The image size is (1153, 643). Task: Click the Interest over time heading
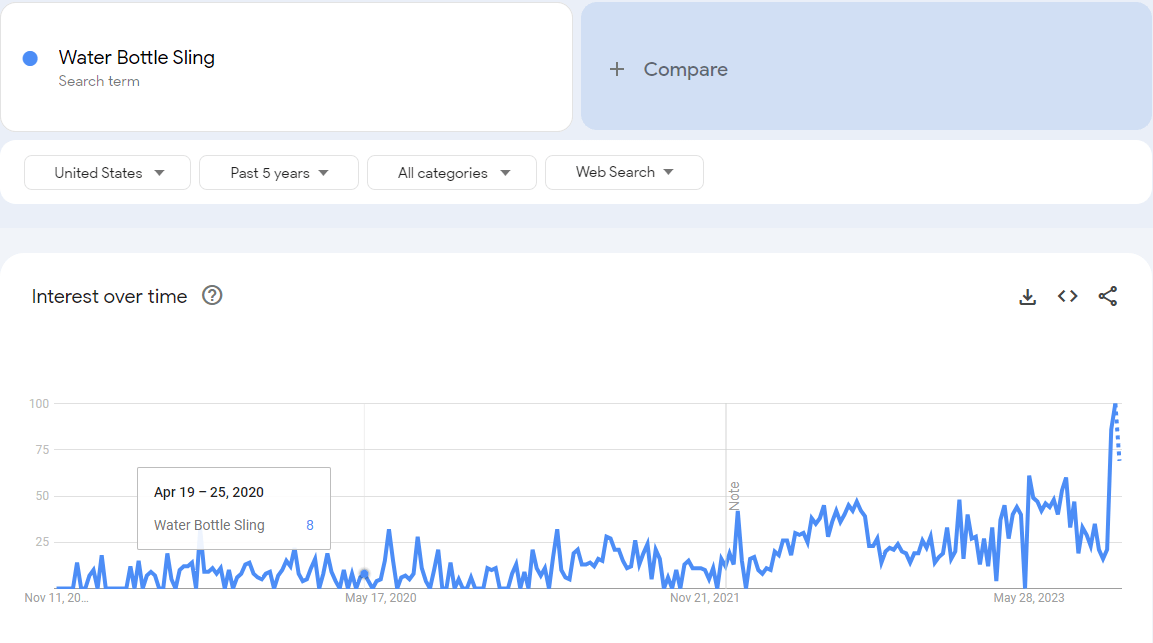click(110, 296)
